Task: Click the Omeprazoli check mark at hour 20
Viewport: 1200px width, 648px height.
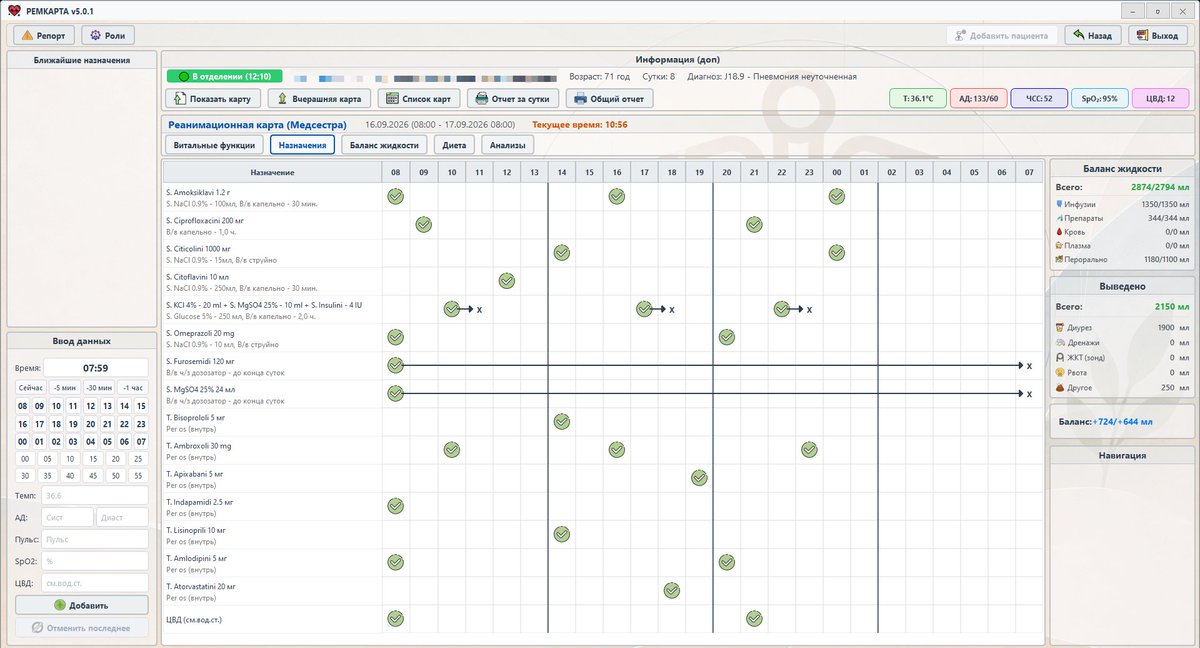Action: [727, 337]
